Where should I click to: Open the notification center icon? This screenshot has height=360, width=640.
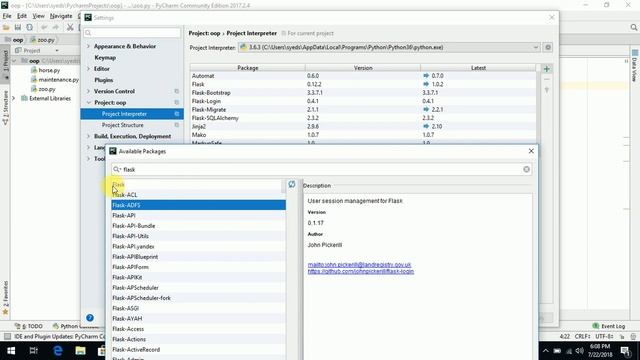pyautogui.click(x=625, y=351)
